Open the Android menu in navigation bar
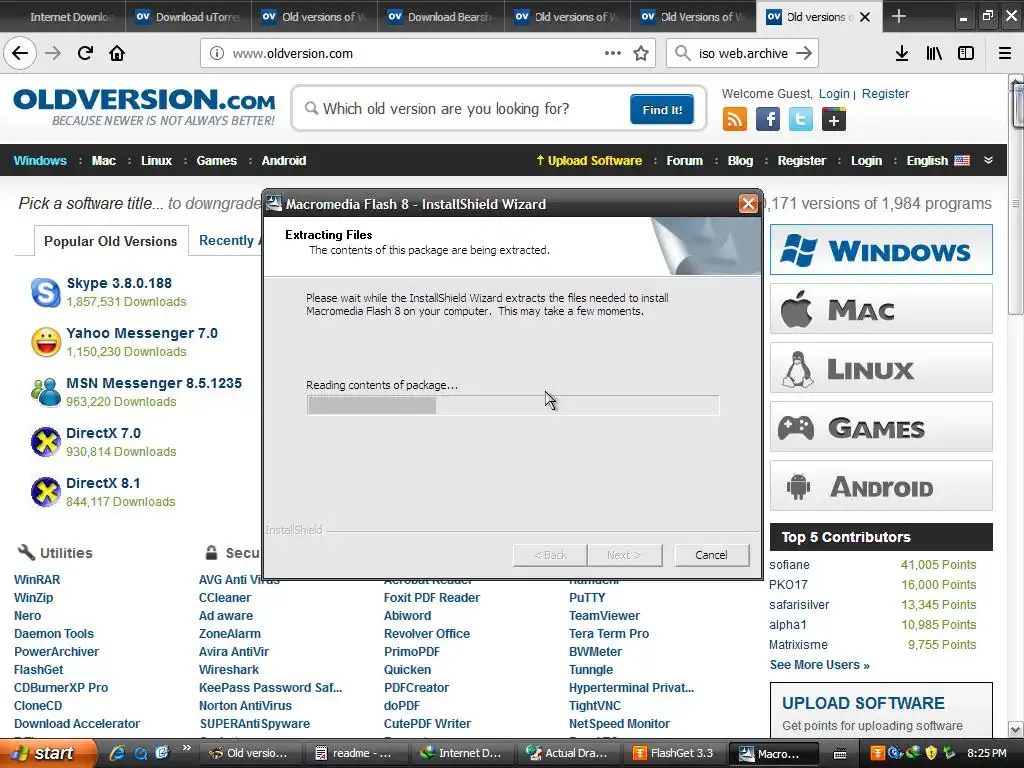Screen dimensions: 1024x768 284,161
